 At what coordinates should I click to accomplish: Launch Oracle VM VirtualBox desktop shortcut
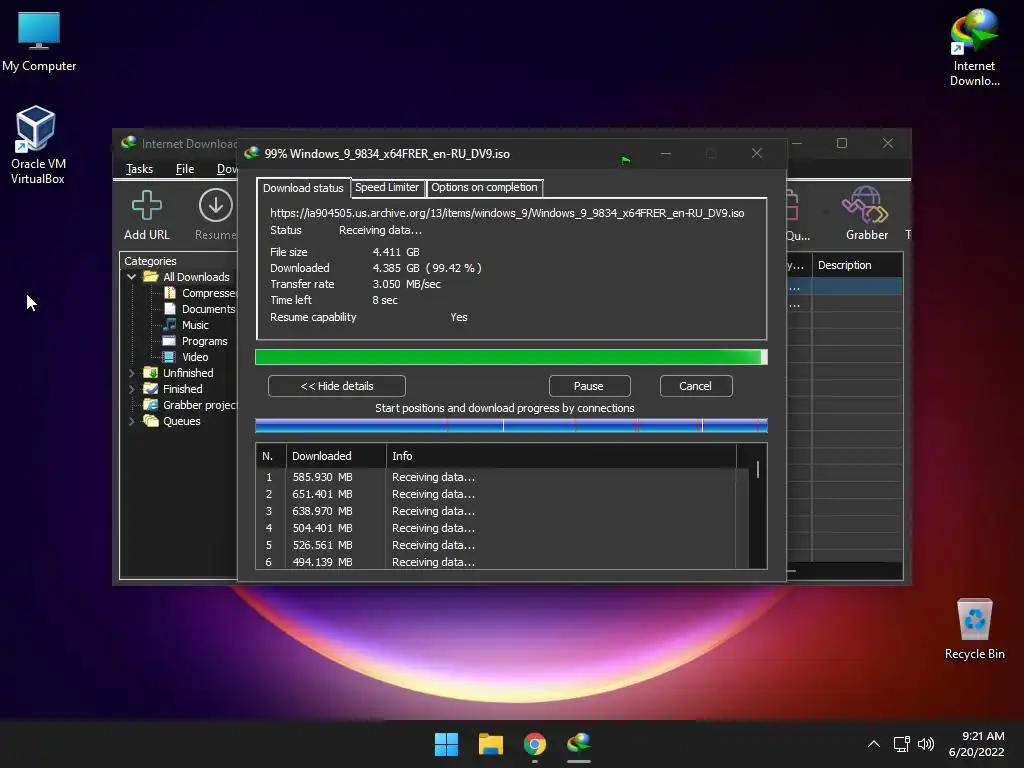coord(37,145)
